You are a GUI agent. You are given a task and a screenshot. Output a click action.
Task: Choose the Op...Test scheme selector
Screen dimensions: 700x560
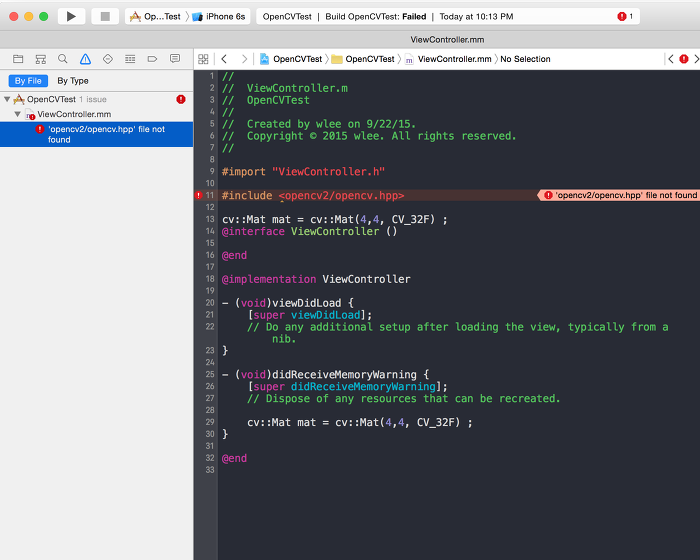[156, 17]
